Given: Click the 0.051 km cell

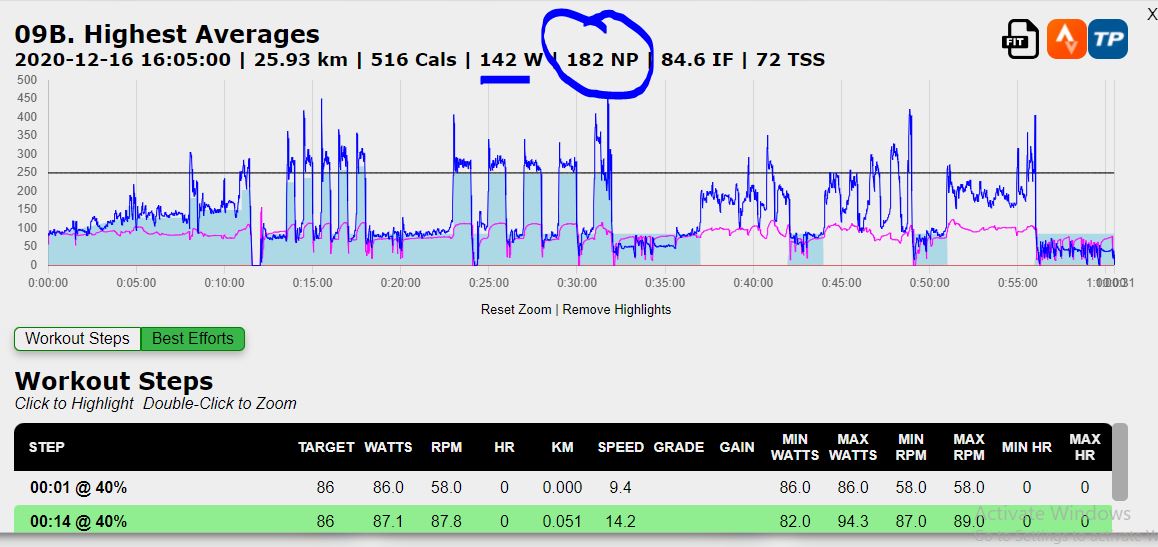Looking at the screenshot, I should tap(562, 521).
